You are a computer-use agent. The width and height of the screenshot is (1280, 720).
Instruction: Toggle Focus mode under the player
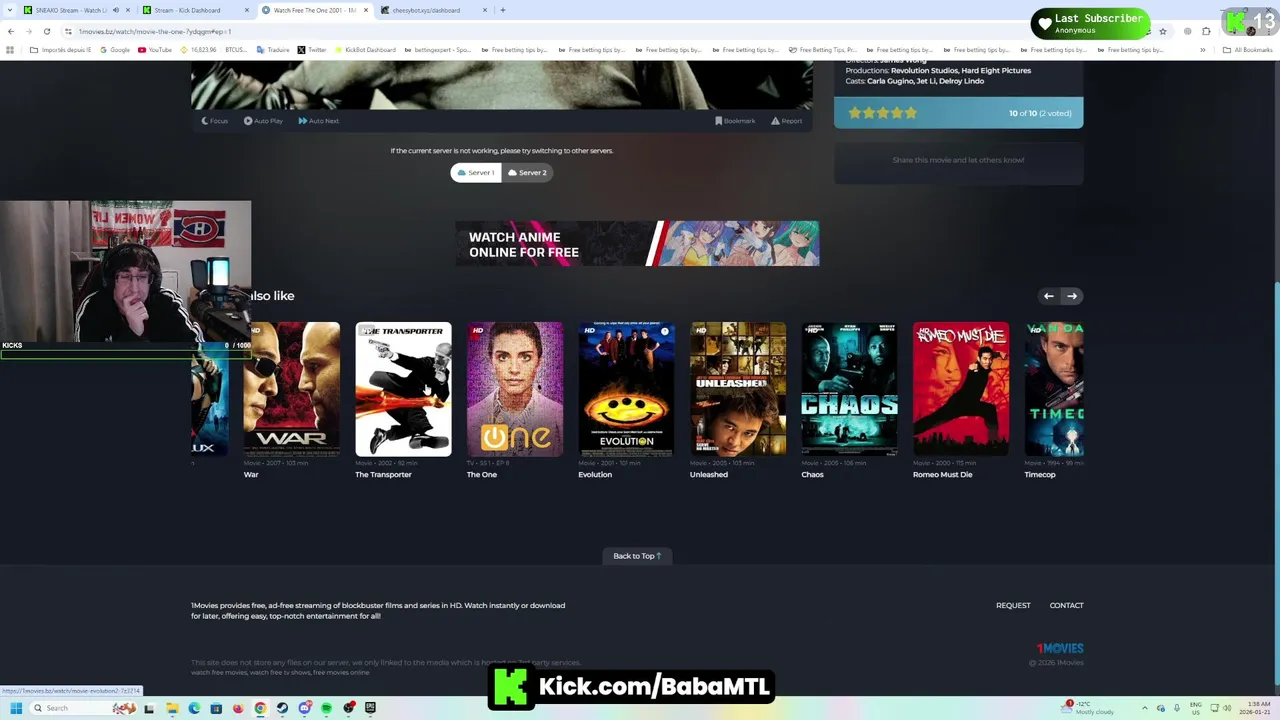(x=215, y=121)
